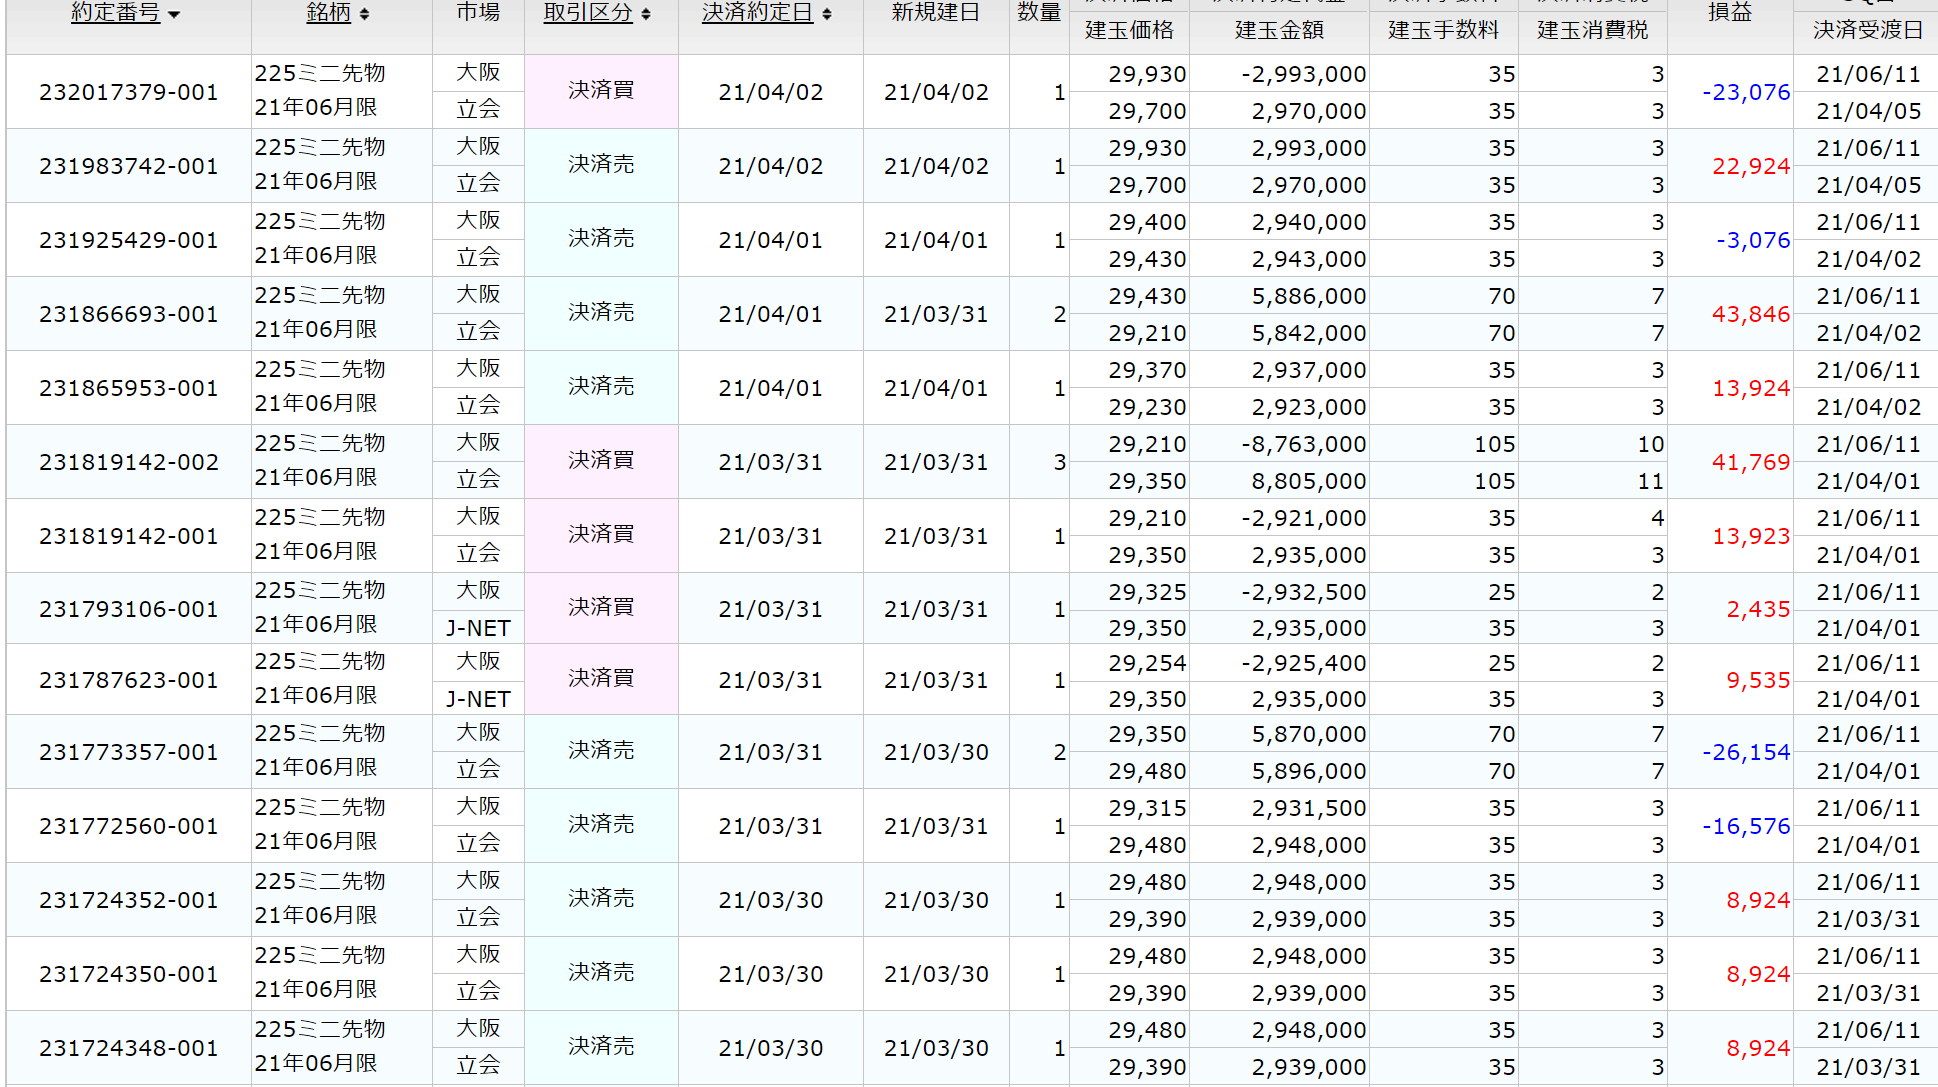
Task: Click the 建玉手数料 column header
Action: click(1444, 30)
